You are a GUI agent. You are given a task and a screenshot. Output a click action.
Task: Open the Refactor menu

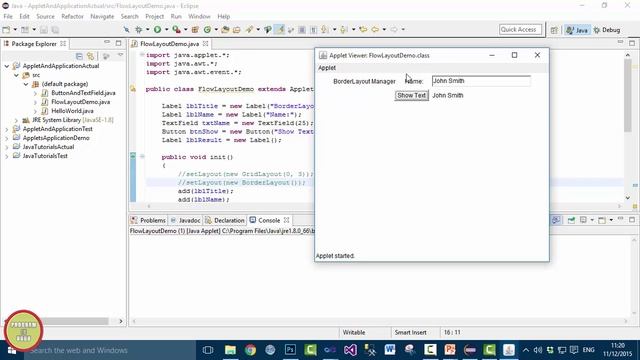point(72,16)
